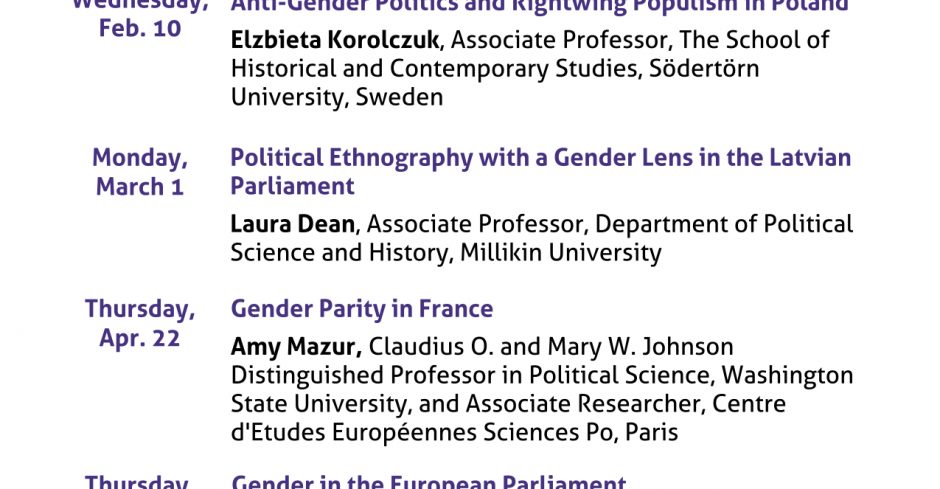Click the word Parliament under Latvian title
This screenshot has height=489, width=940.
click(293, 186)
